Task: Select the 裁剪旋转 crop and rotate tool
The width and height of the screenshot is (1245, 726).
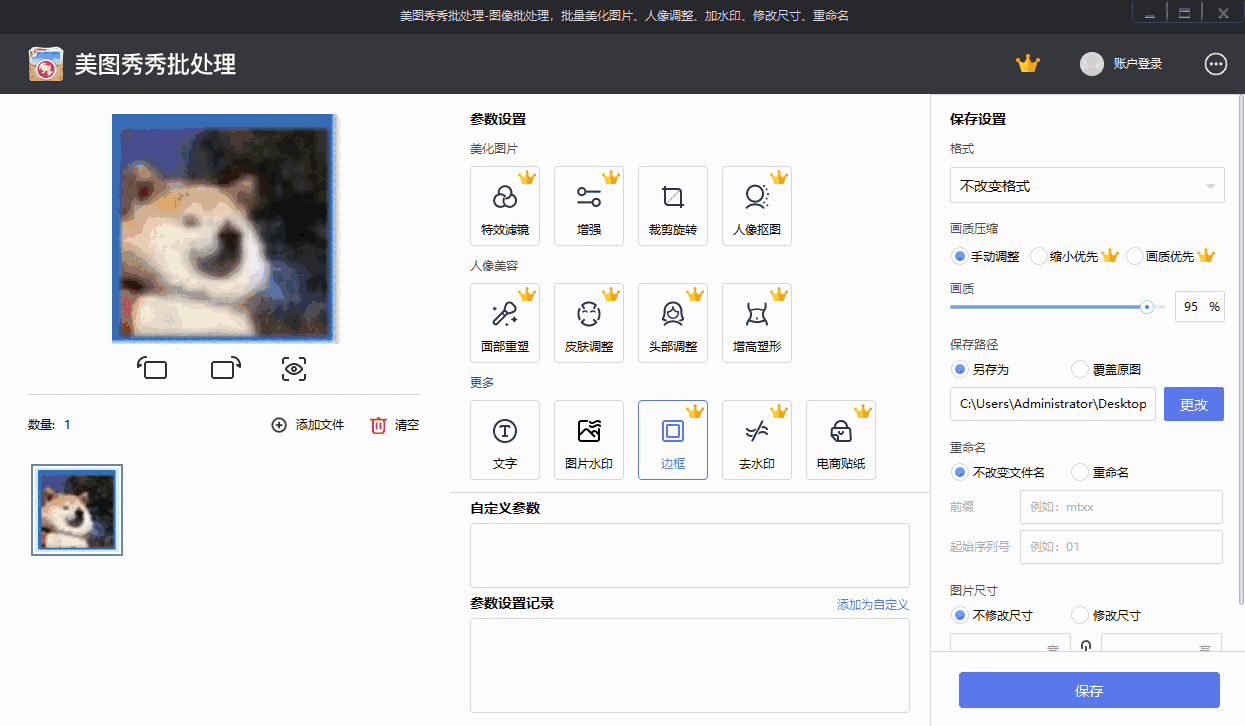Action: point(673,206)
